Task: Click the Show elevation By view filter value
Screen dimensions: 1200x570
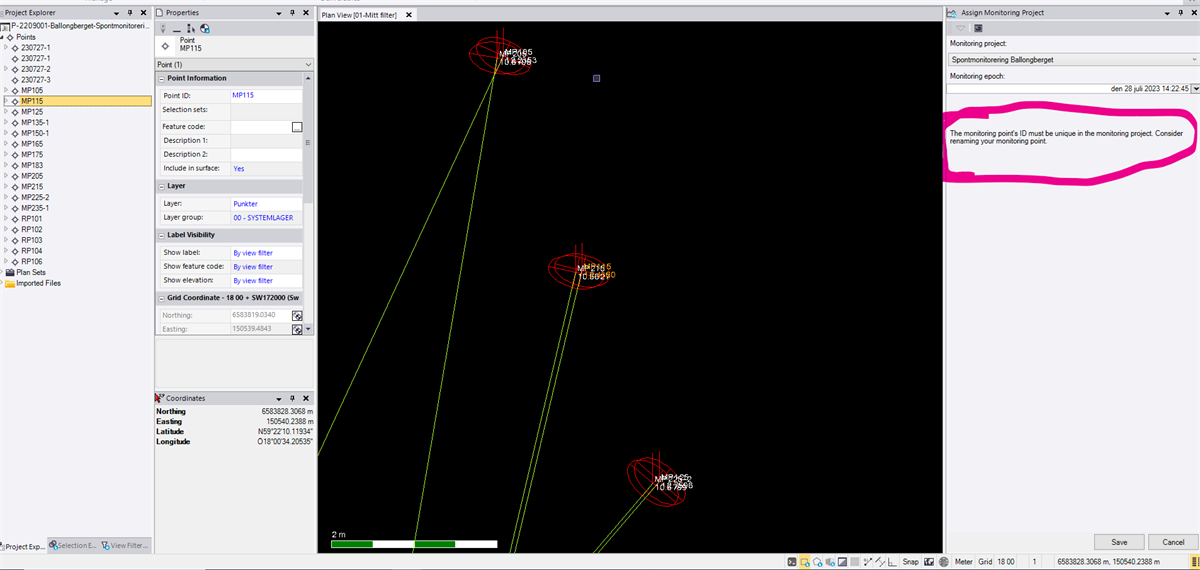Action: (253, 281)
